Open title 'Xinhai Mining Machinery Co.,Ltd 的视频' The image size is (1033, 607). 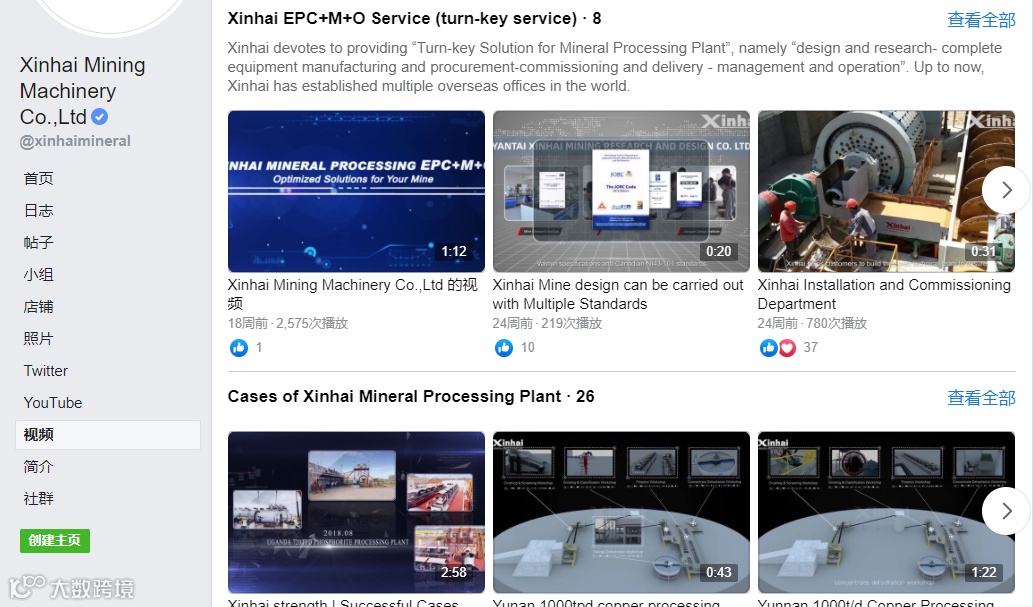(x=352, y=294)
